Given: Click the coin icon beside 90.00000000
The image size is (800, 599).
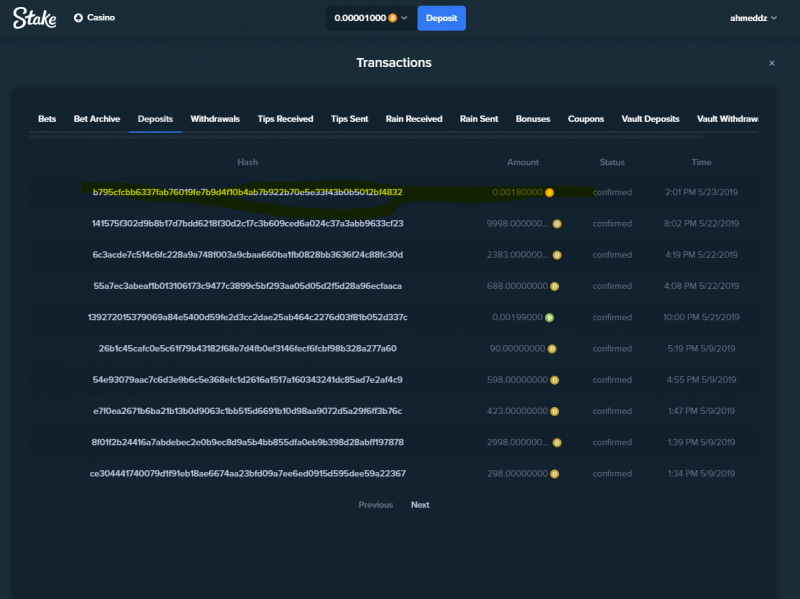Looking at the screenshot, I should (x=552, y=349).
